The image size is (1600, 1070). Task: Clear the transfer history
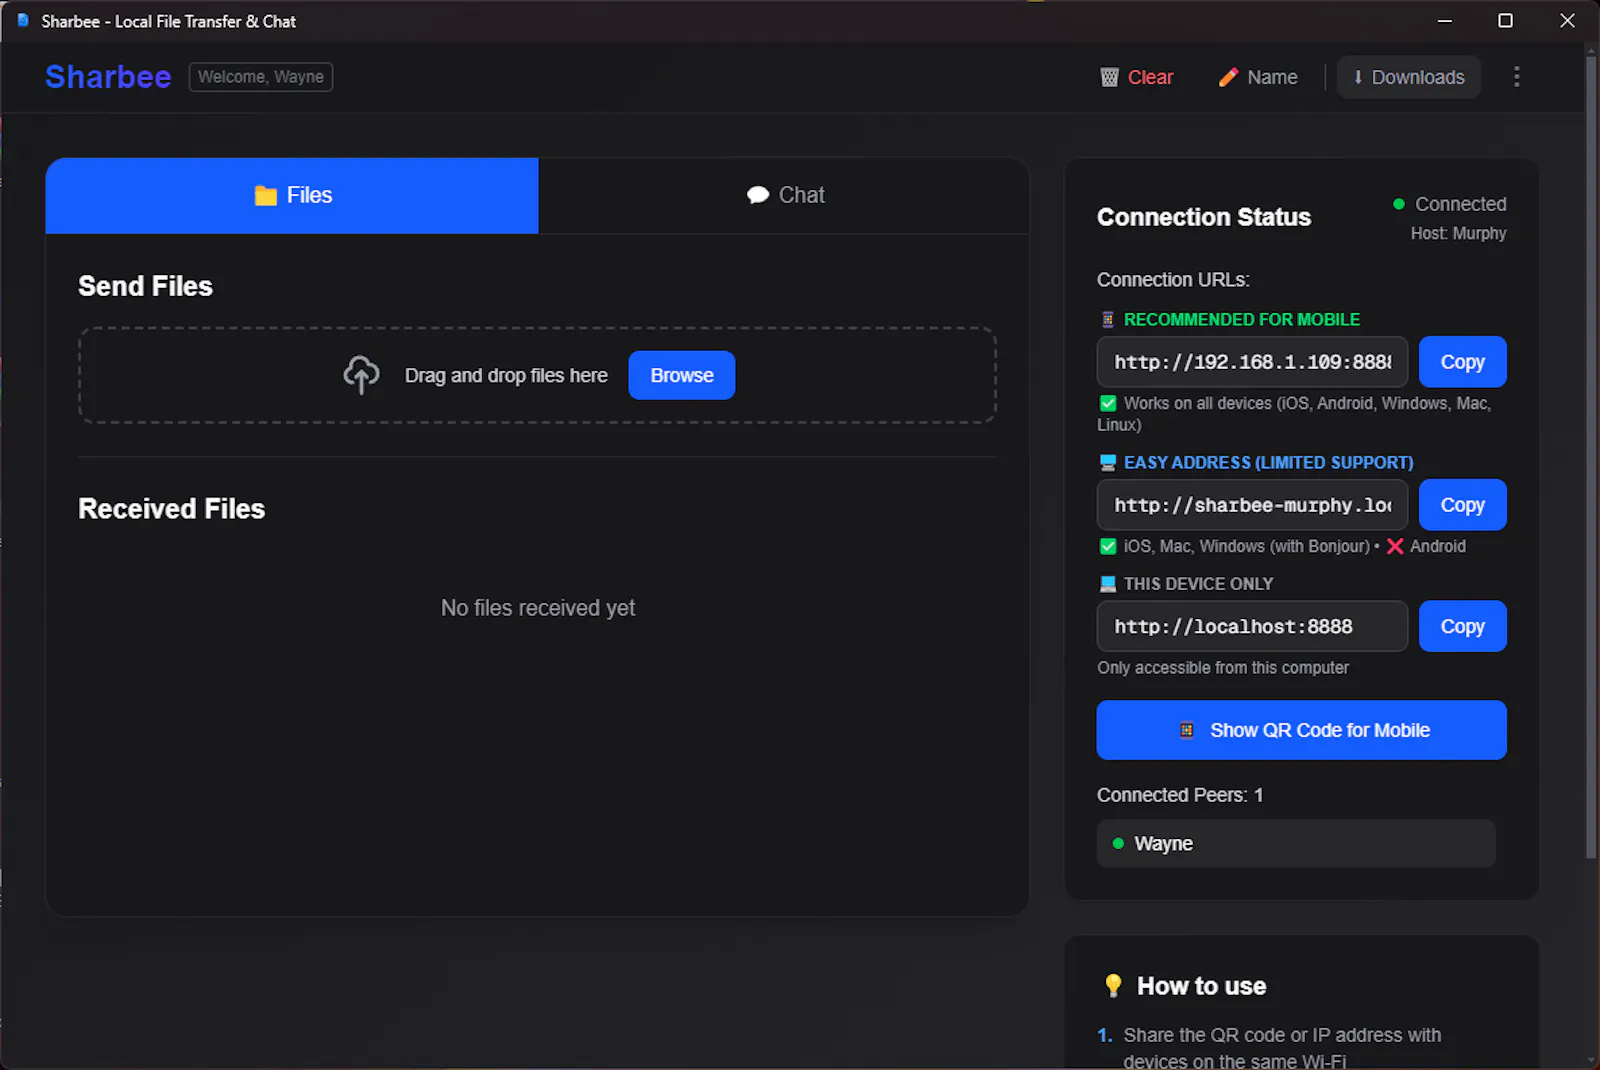click(1137, 77)
